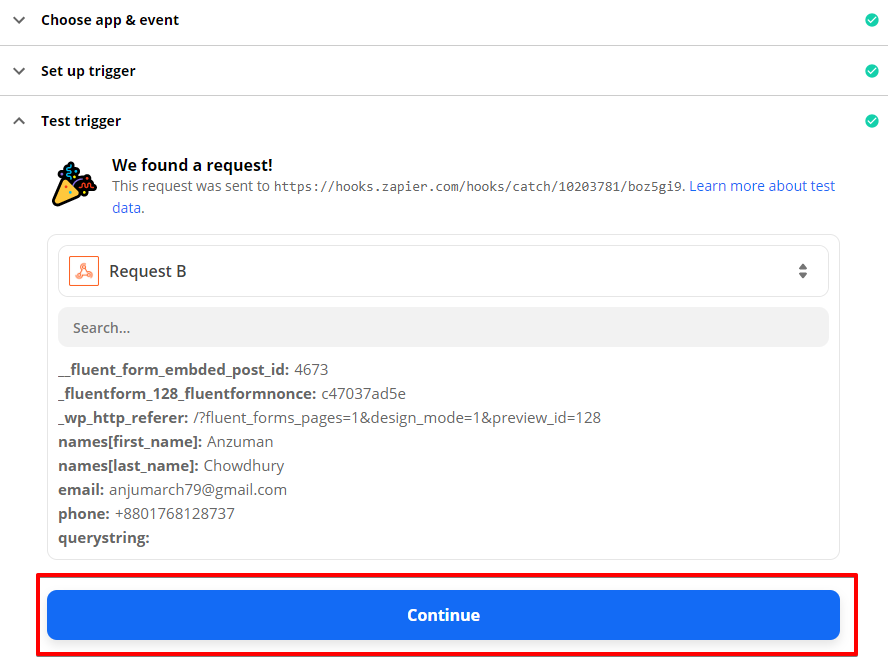Expand the Set up trigger section

pos(19,71)
